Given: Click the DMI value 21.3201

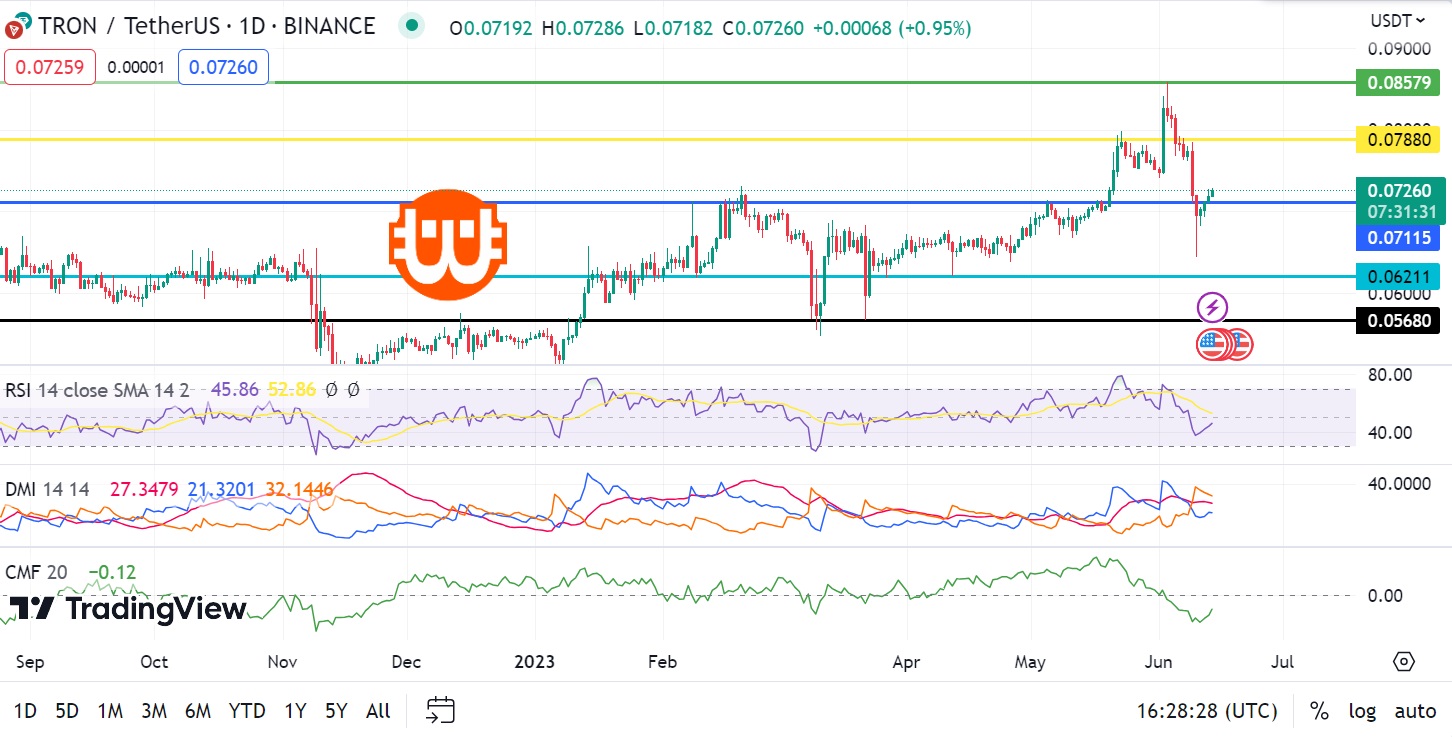Looking at the screenshot, I should pyautogui.click(x=220, y=490).
